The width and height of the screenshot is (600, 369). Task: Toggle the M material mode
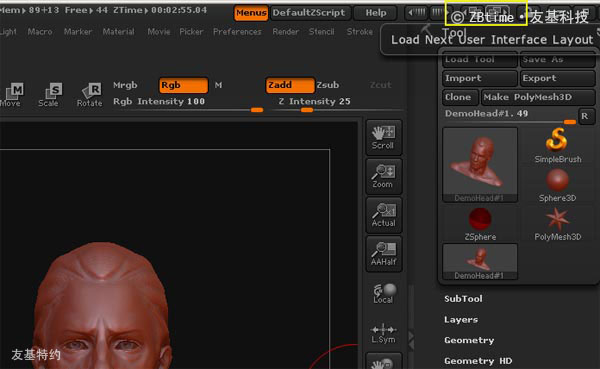coord(218,85)
